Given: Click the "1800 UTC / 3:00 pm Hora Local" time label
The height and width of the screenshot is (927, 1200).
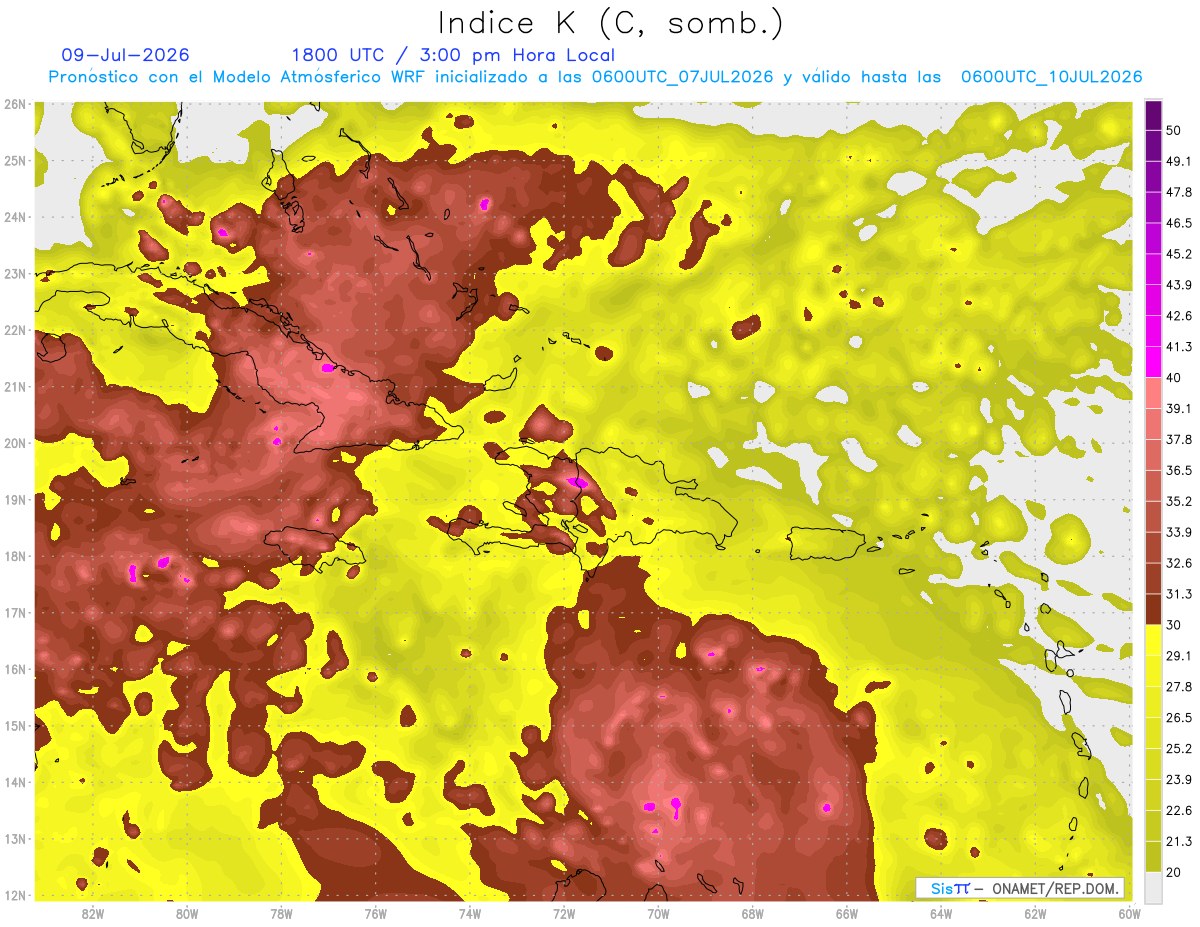Looking at the screenshot, I should [453, 55].
